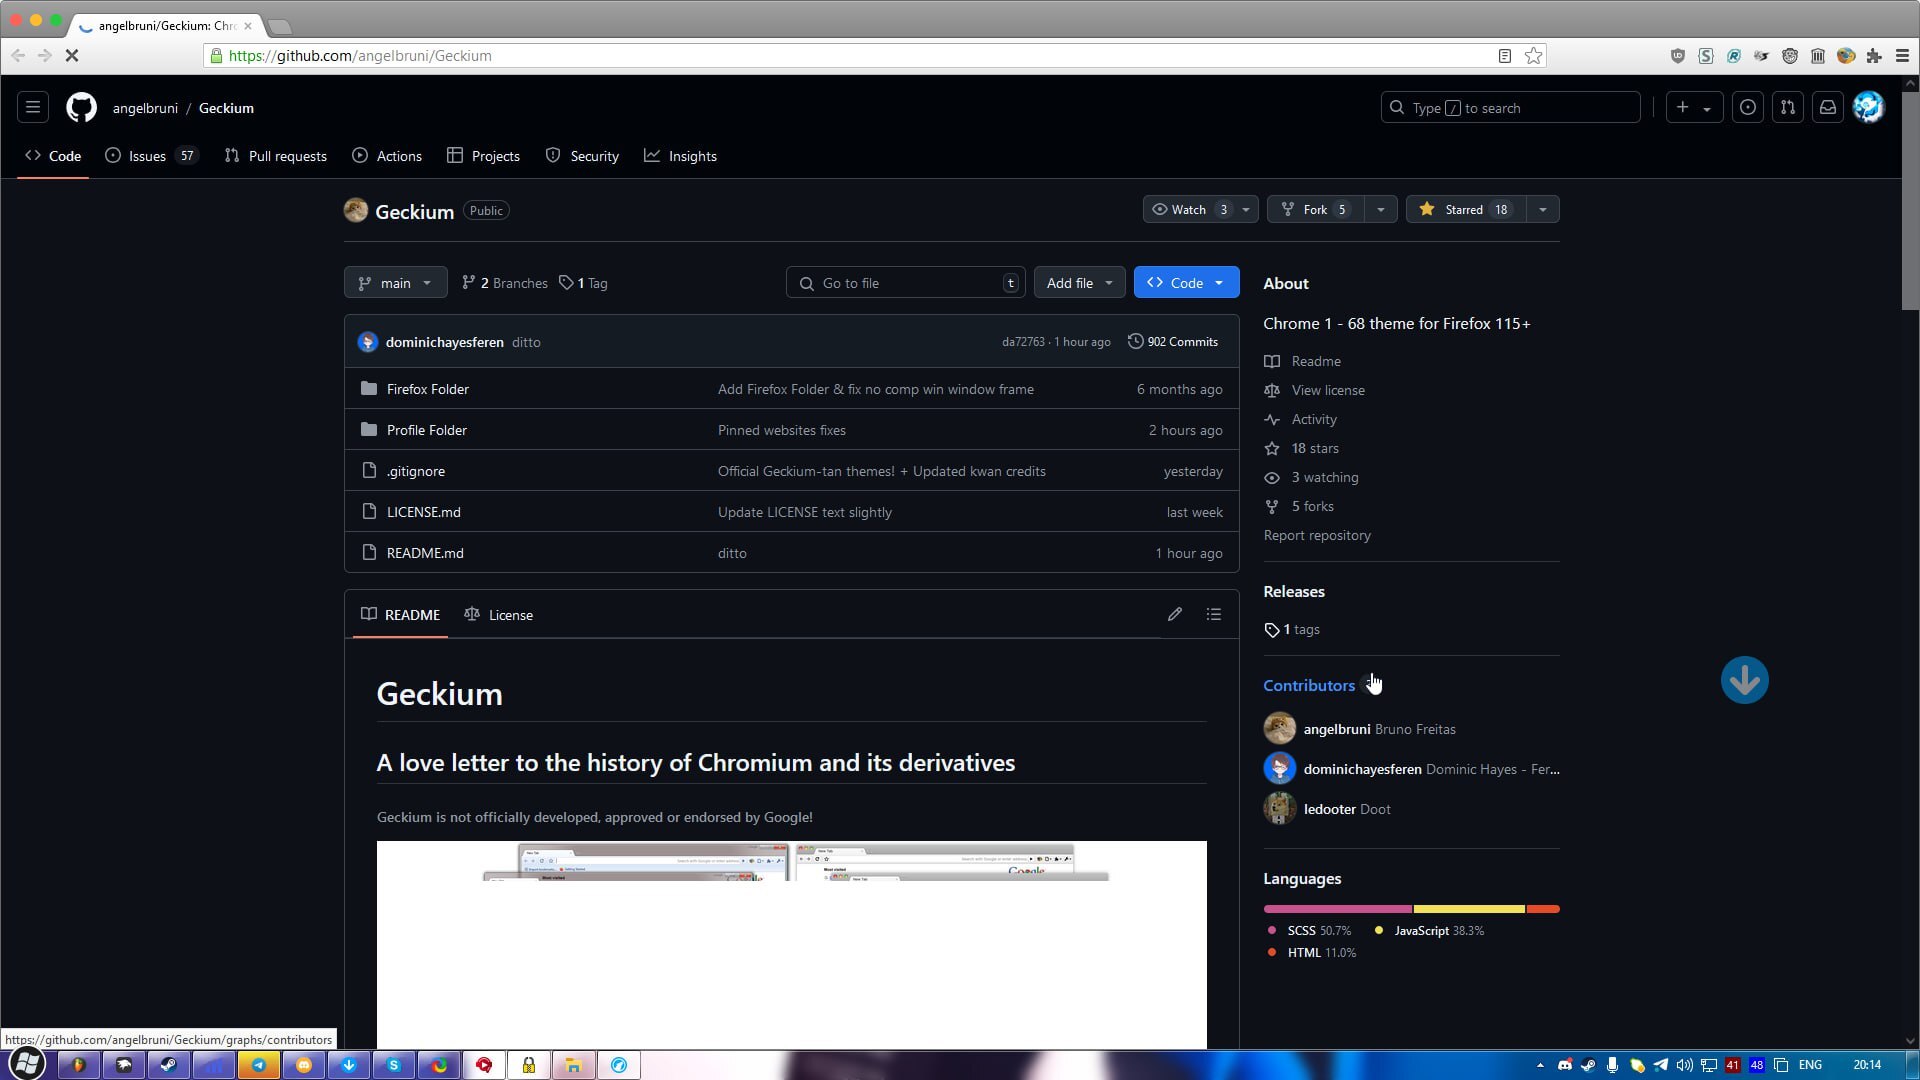The width and height of the screenshot is (1920, 1080).
Task: Click the GitHub Octocat logo
Action: coord(81,107)
